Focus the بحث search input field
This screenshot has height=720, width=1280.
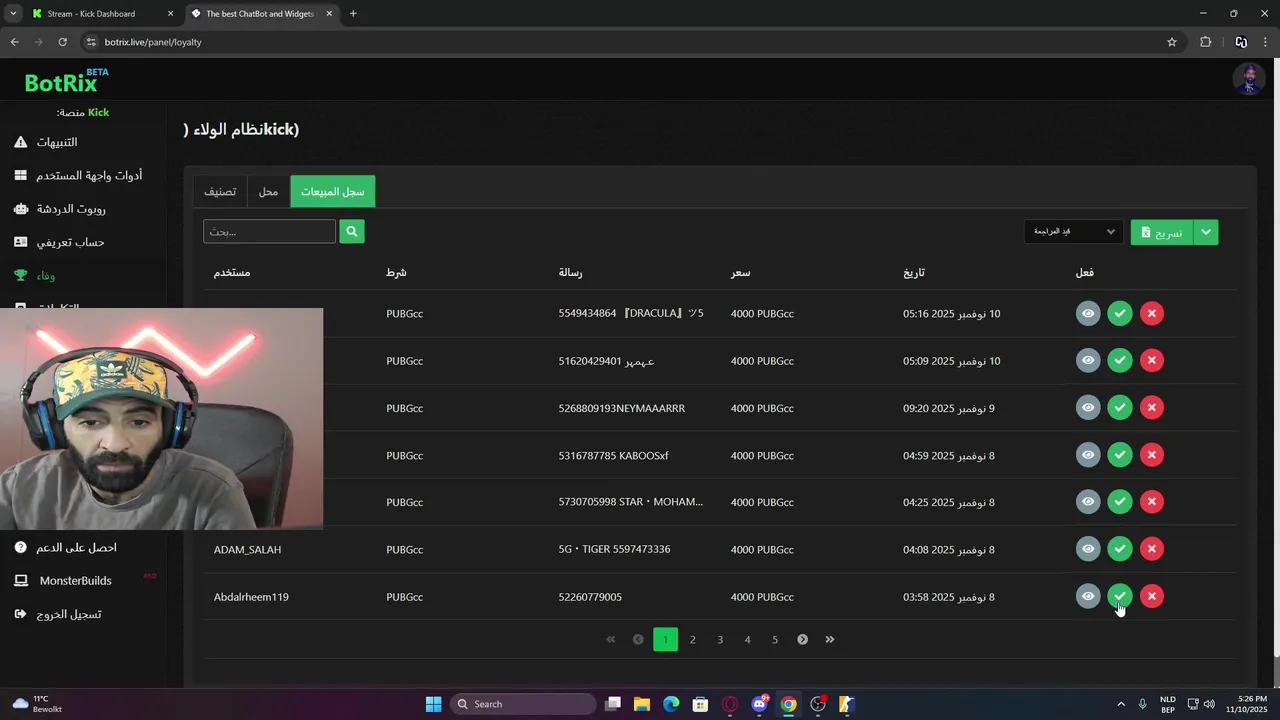click(x=269, y=231)
